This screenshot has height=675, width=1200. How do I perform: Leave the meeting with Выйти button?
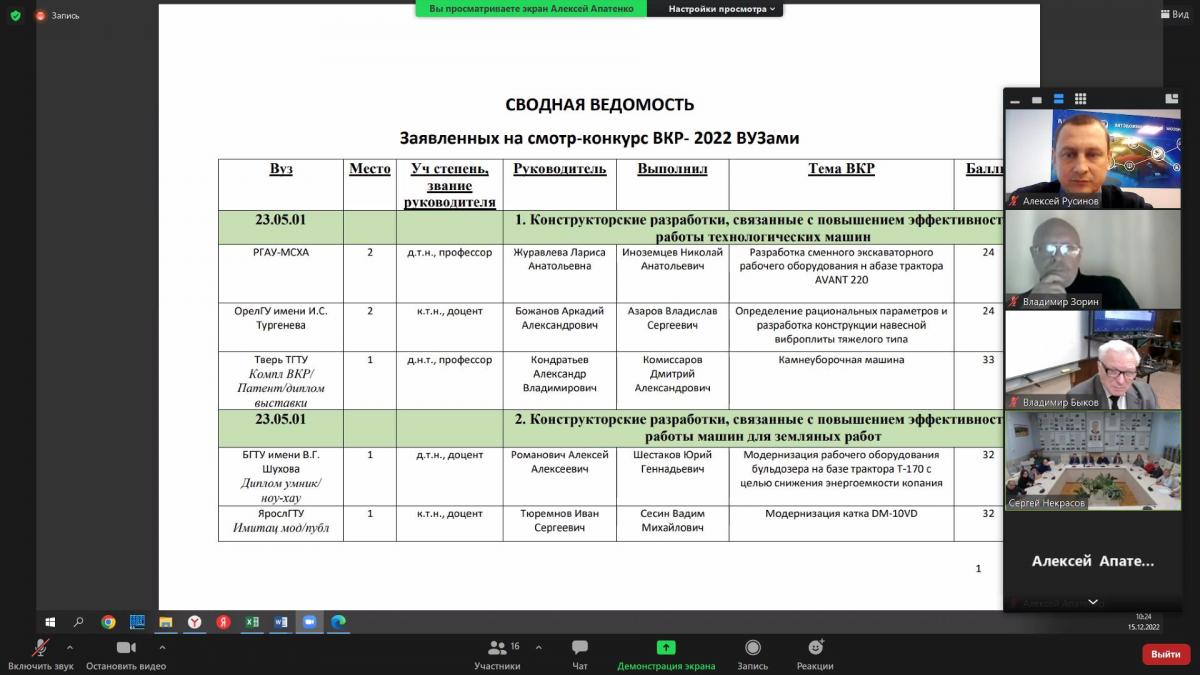[1166, 654]
